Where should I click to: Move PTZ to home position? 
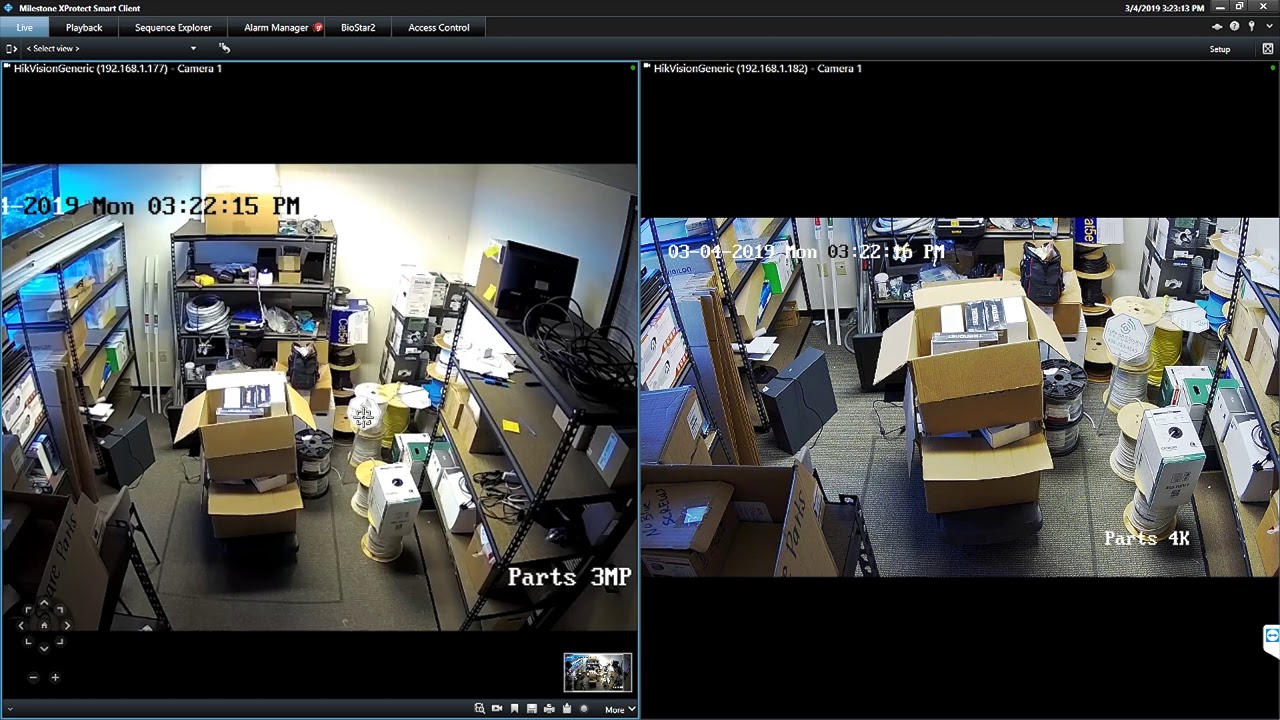click(x=43, y=626)
